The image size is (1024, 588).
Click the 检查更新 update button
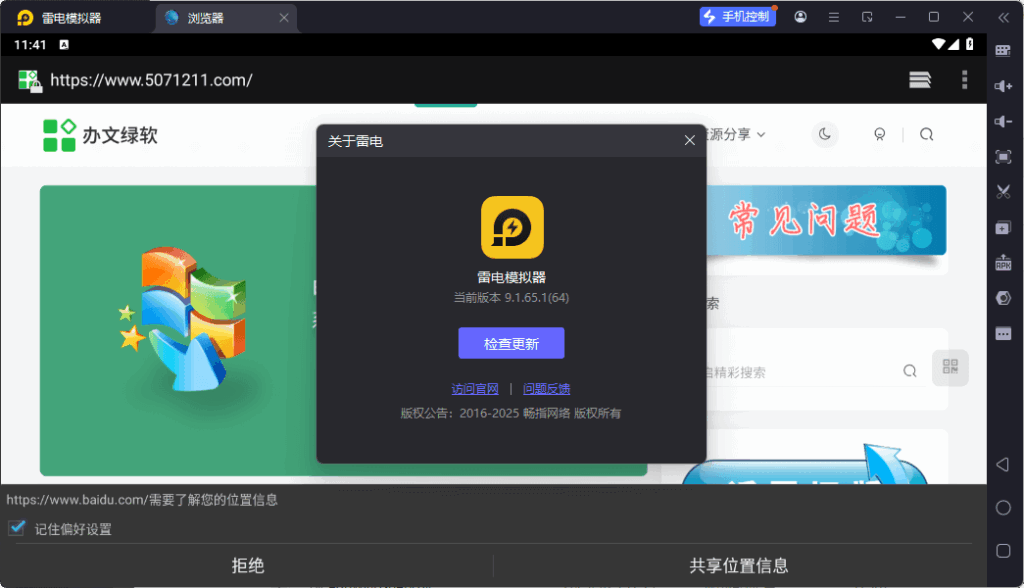pyautogui.click(x=511, y=343)
